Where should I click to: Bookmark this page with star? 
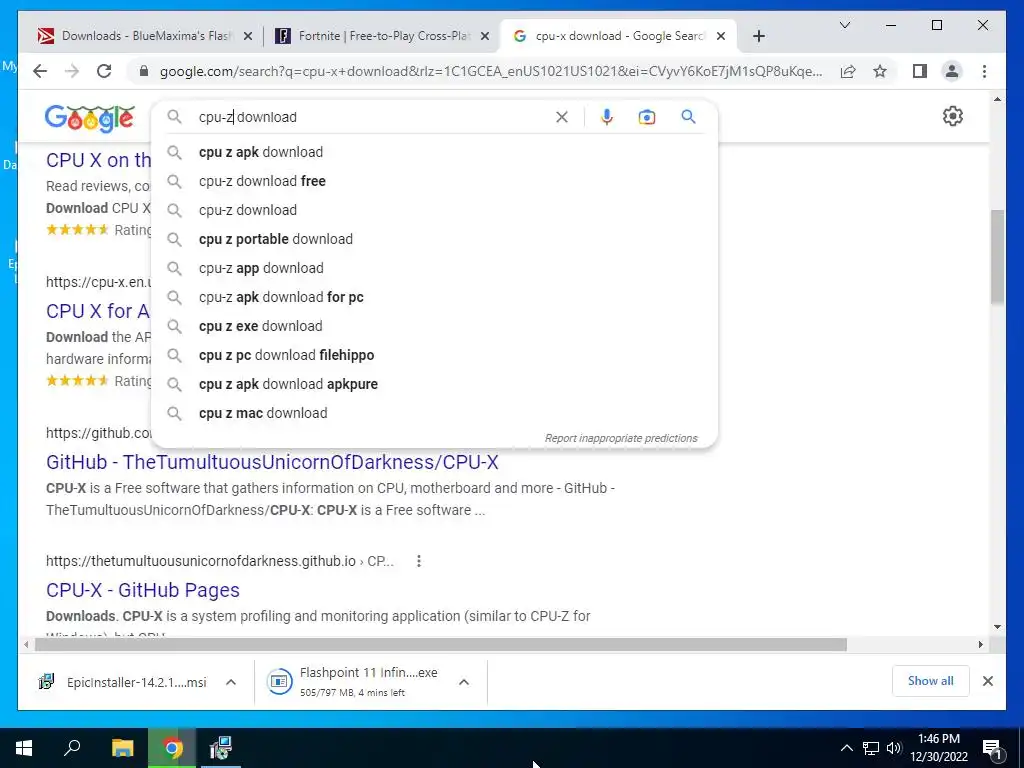pos(880,71)
